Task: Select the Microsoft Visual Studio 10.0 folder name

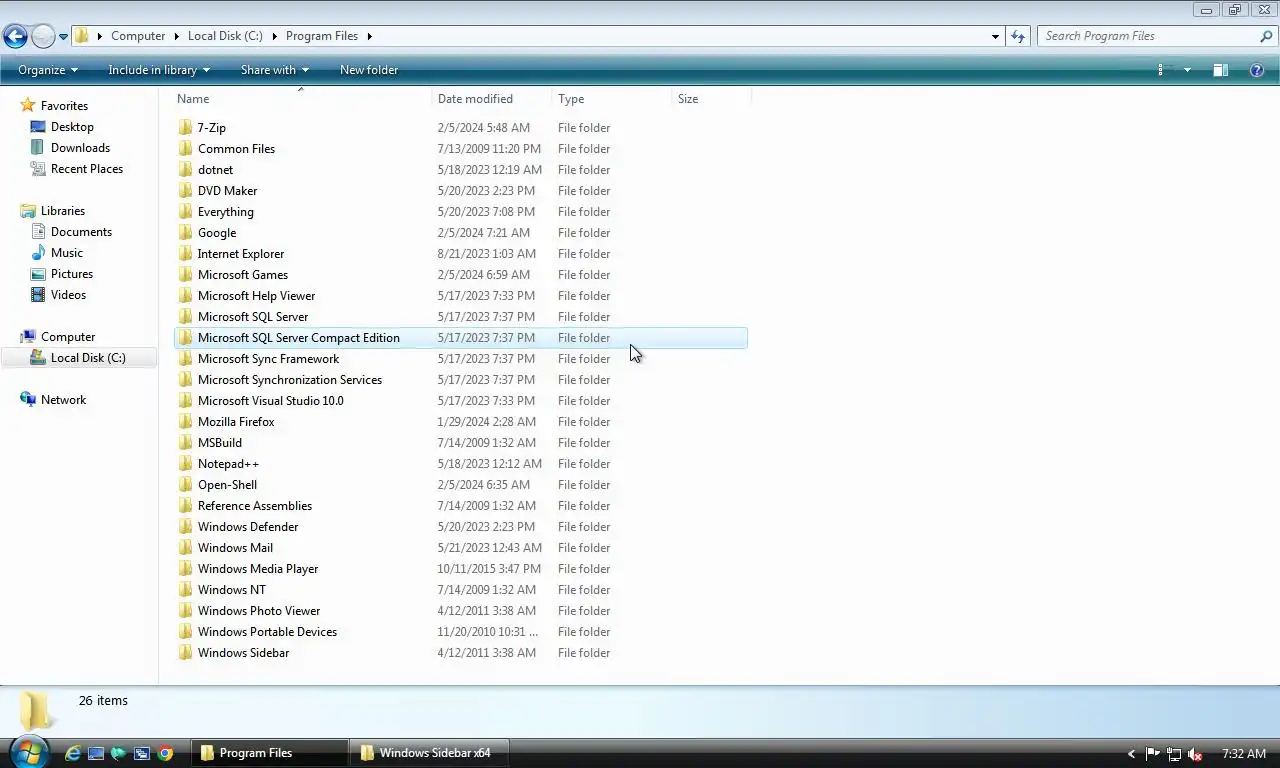Action: 270,401
